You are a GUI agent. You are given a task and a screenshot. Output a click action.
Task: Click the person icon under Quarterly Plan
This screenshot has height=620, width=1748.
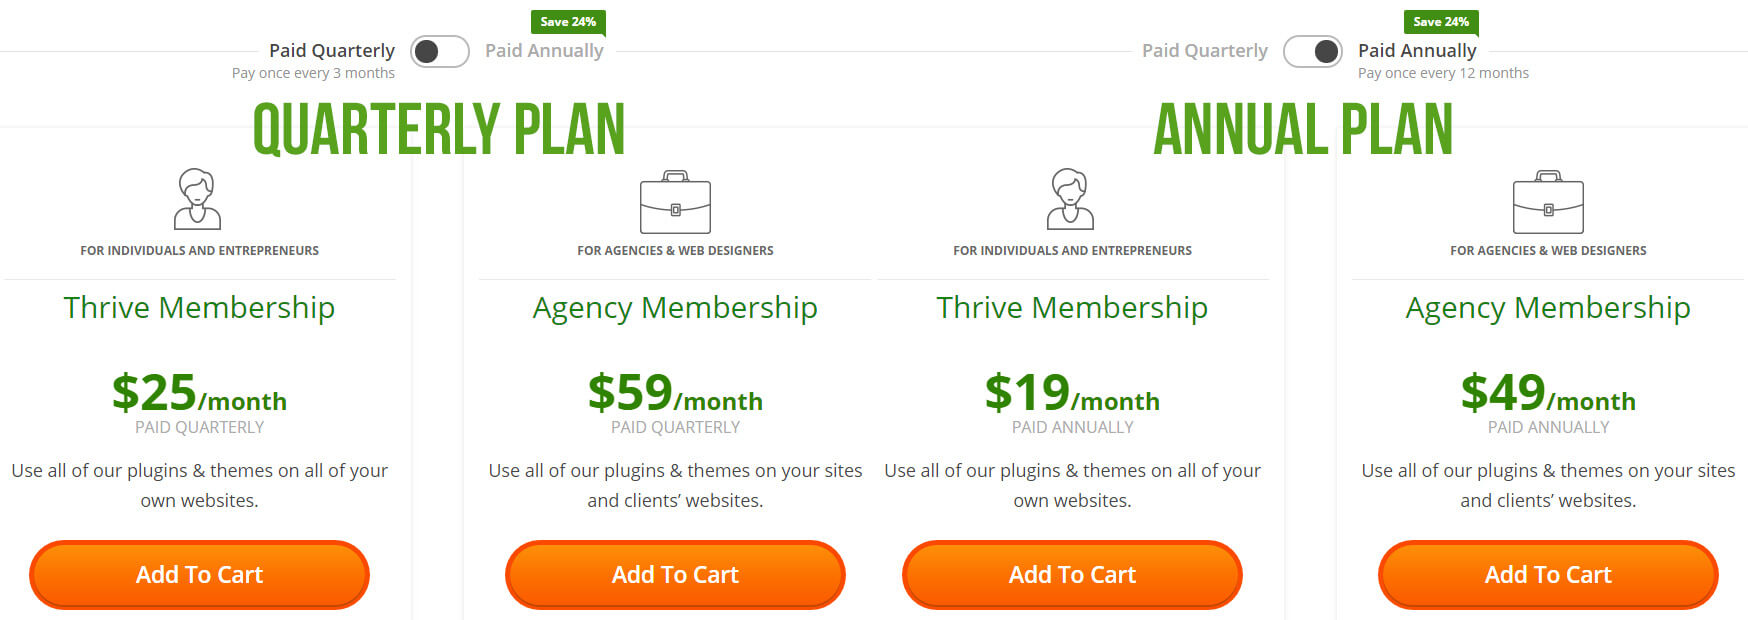[197, 199]
